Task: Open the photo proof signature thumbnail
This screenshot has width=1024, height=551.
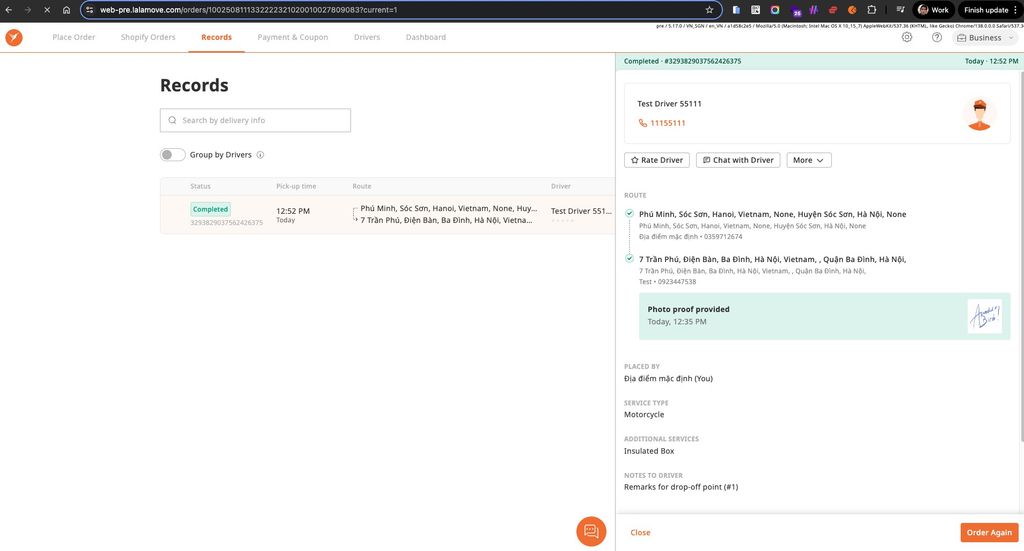Action: click(984, 316)
